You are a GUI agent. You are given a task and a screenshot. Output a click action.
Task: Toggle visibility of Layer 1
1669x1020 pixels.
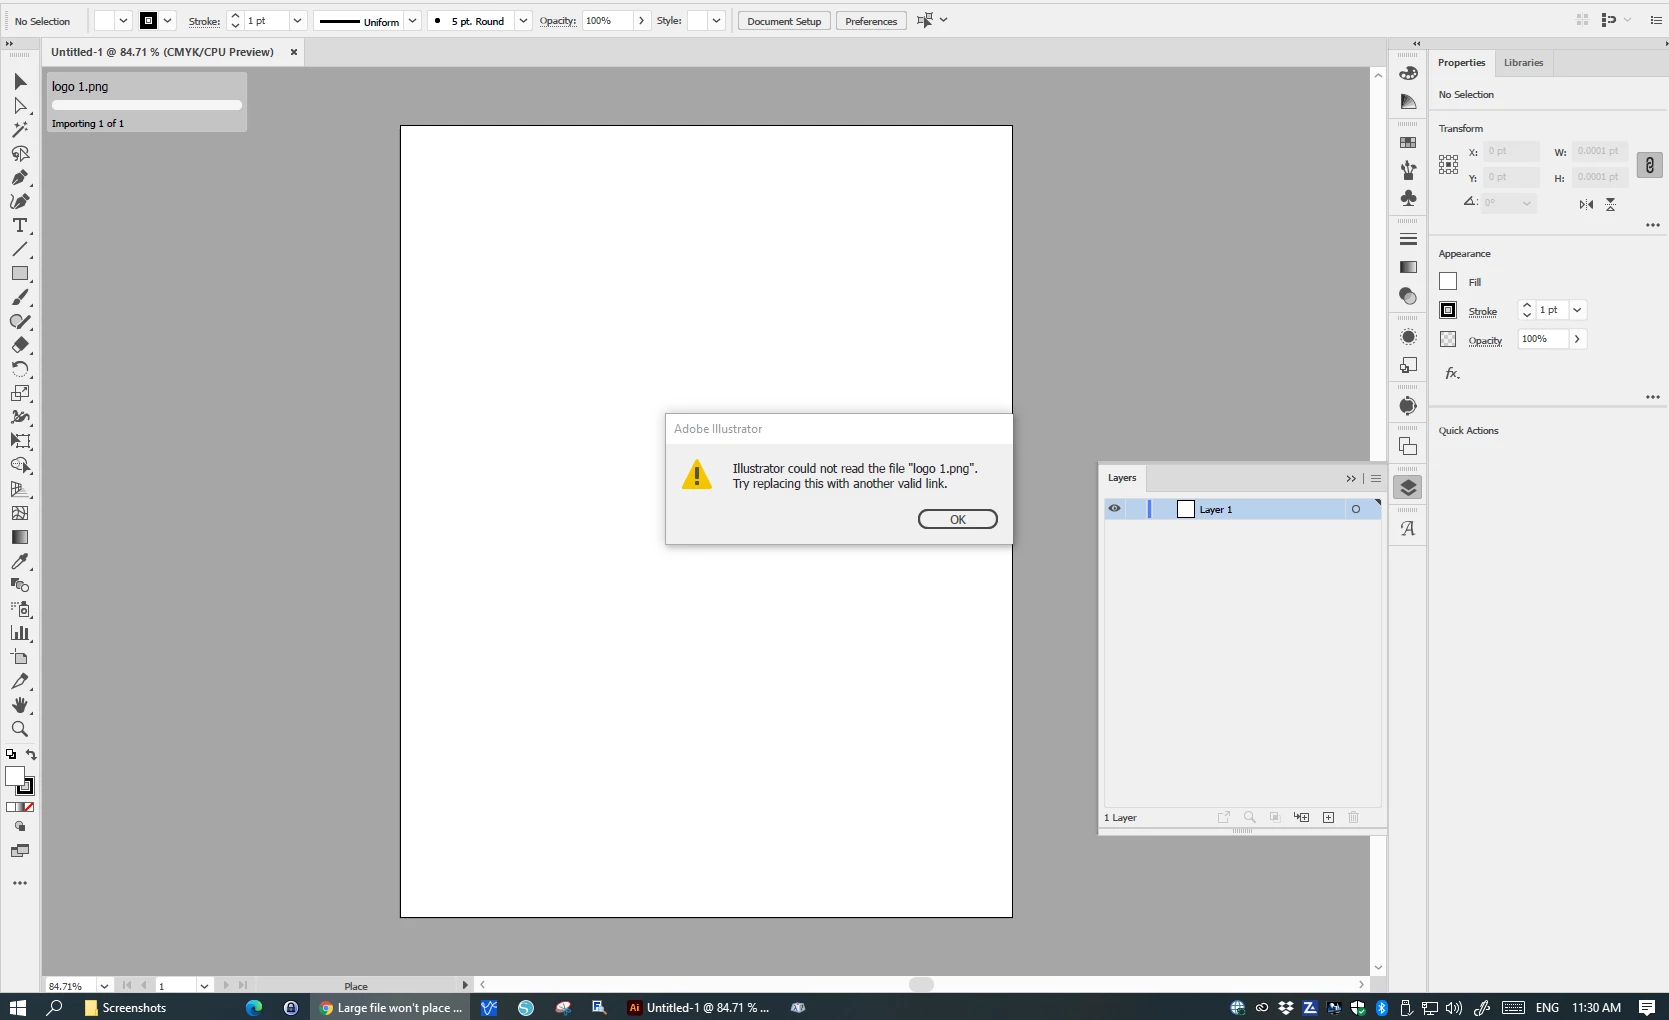(x=1114, y=509)
